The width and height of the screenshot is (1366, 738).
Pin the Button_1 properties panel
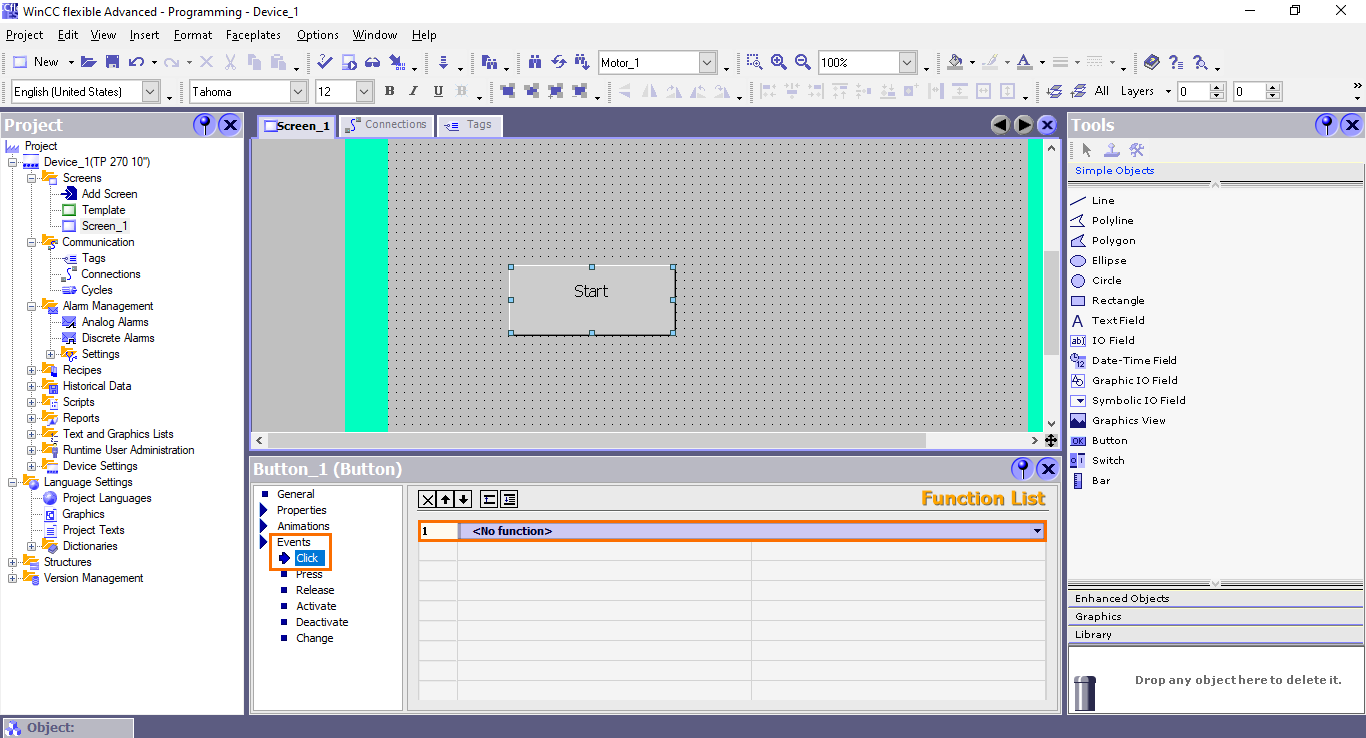1022,469
